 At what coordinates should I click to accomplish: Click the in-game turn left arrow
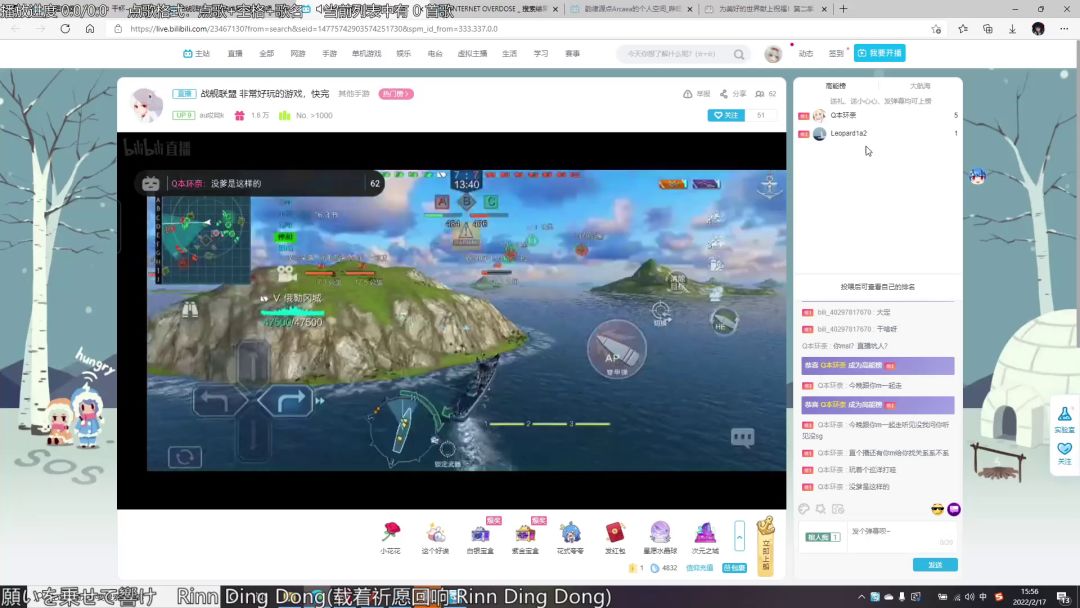click(x=218, y=400)
